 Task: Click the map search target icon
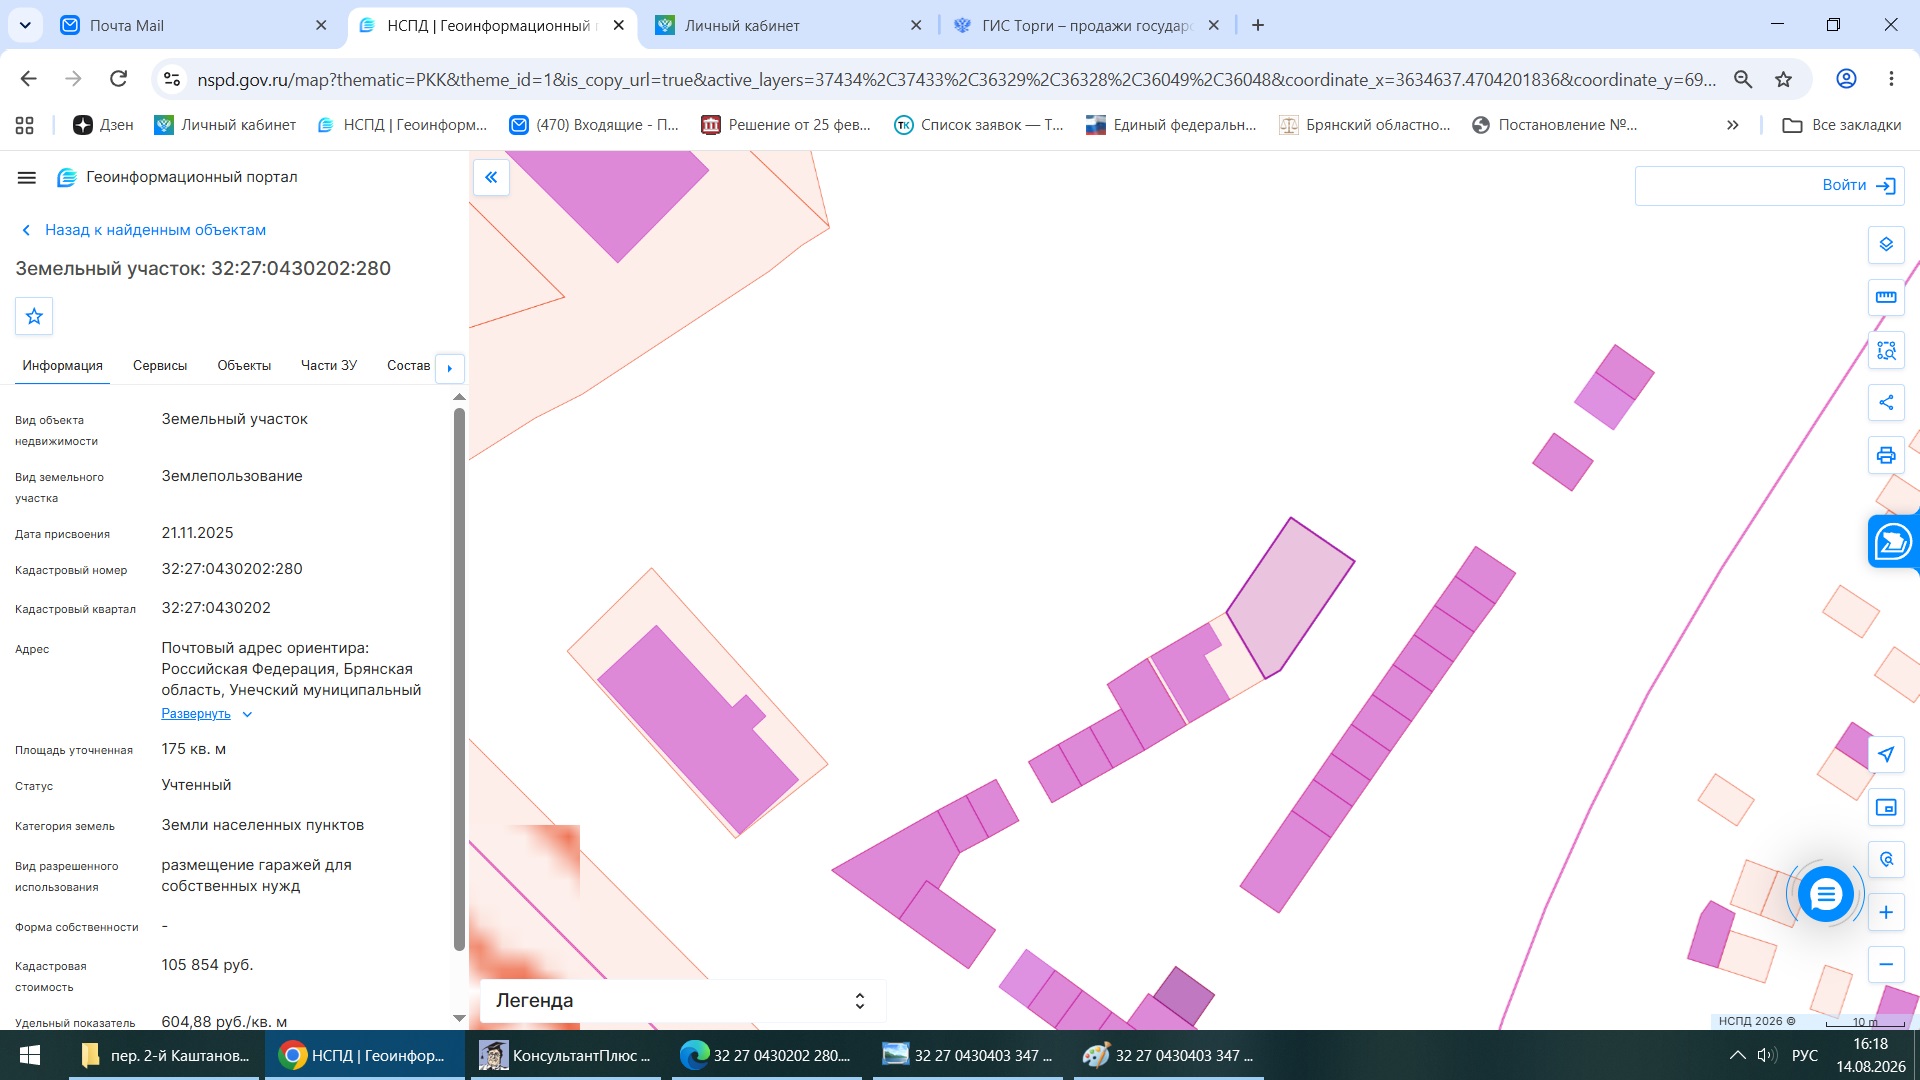click(x=1886, y=860)
